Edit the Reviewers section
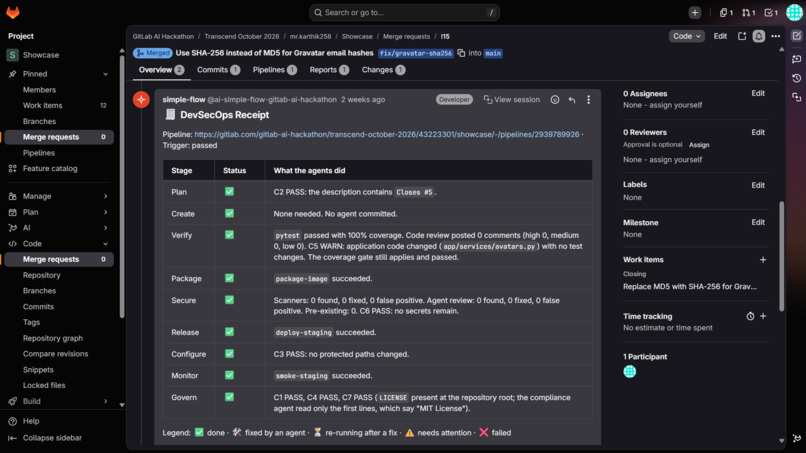 pyautogui.click(x=758, y=133)
